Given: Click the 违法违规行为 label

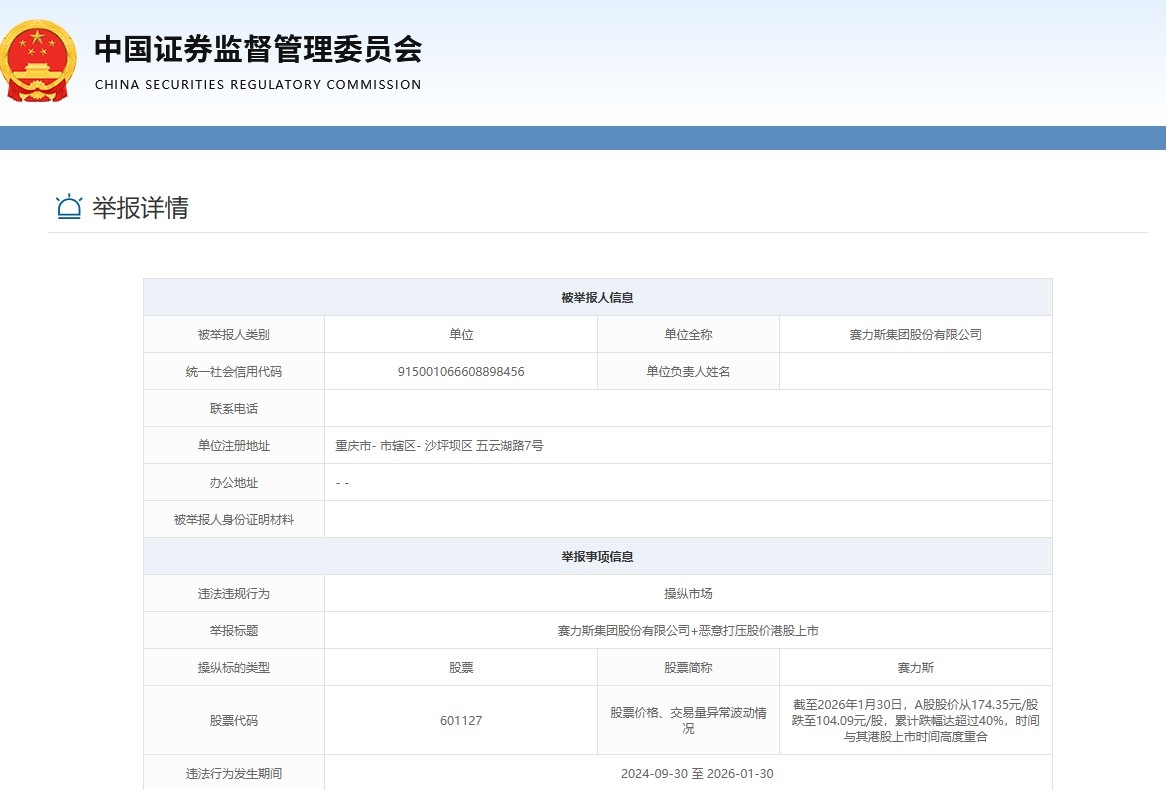Looking at the screenshot, I should [x=233, y=594].
